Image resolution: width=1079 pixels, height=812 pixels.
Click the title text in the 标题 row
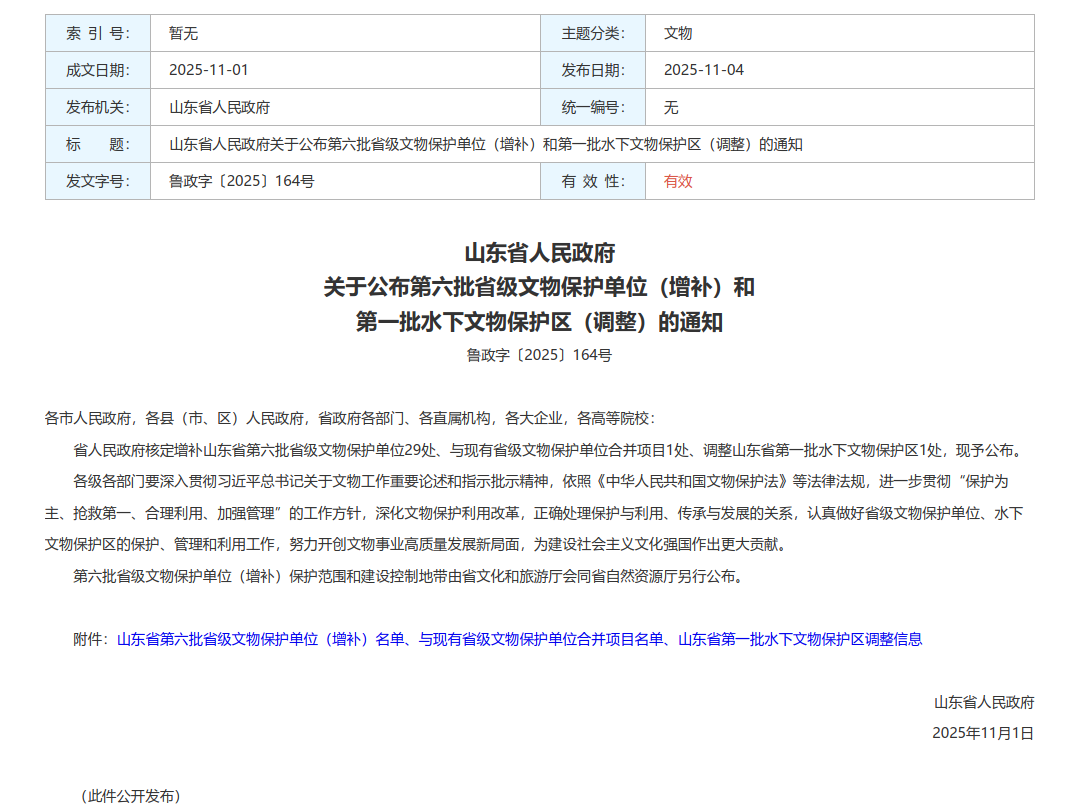pyautogui.click(x=486, y=144)
